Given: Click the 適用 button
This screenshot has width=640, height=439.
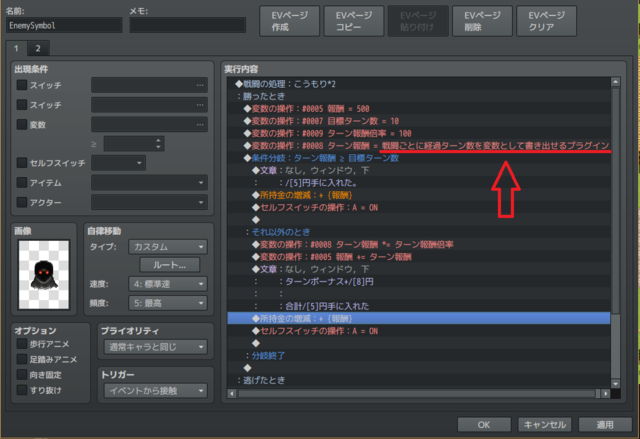Looking at the screenshot, I should pyautogui.click(x=605, y=425).
